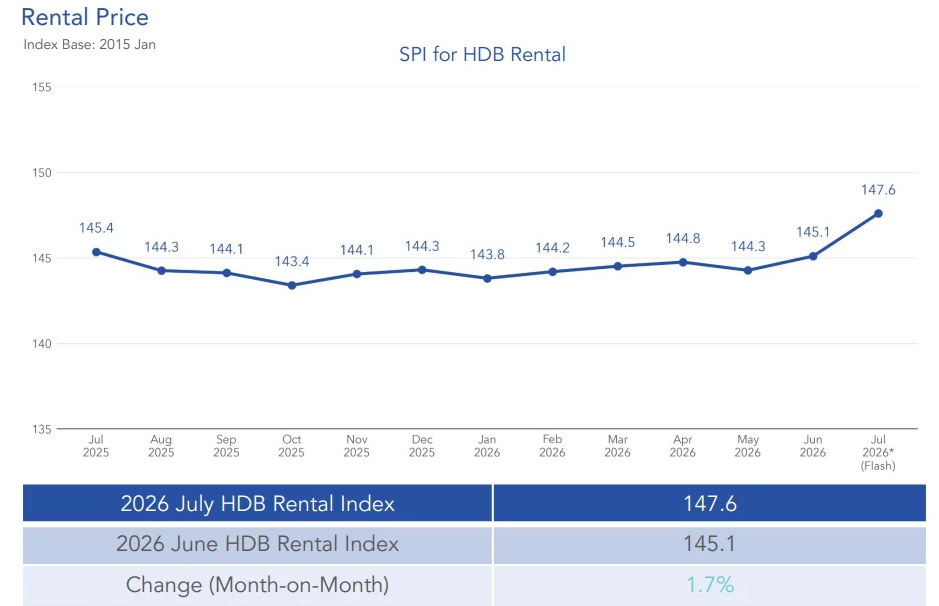
Task: Click the 145.1 value in the table
Action: pyautogui.click(x=710, y=544)
